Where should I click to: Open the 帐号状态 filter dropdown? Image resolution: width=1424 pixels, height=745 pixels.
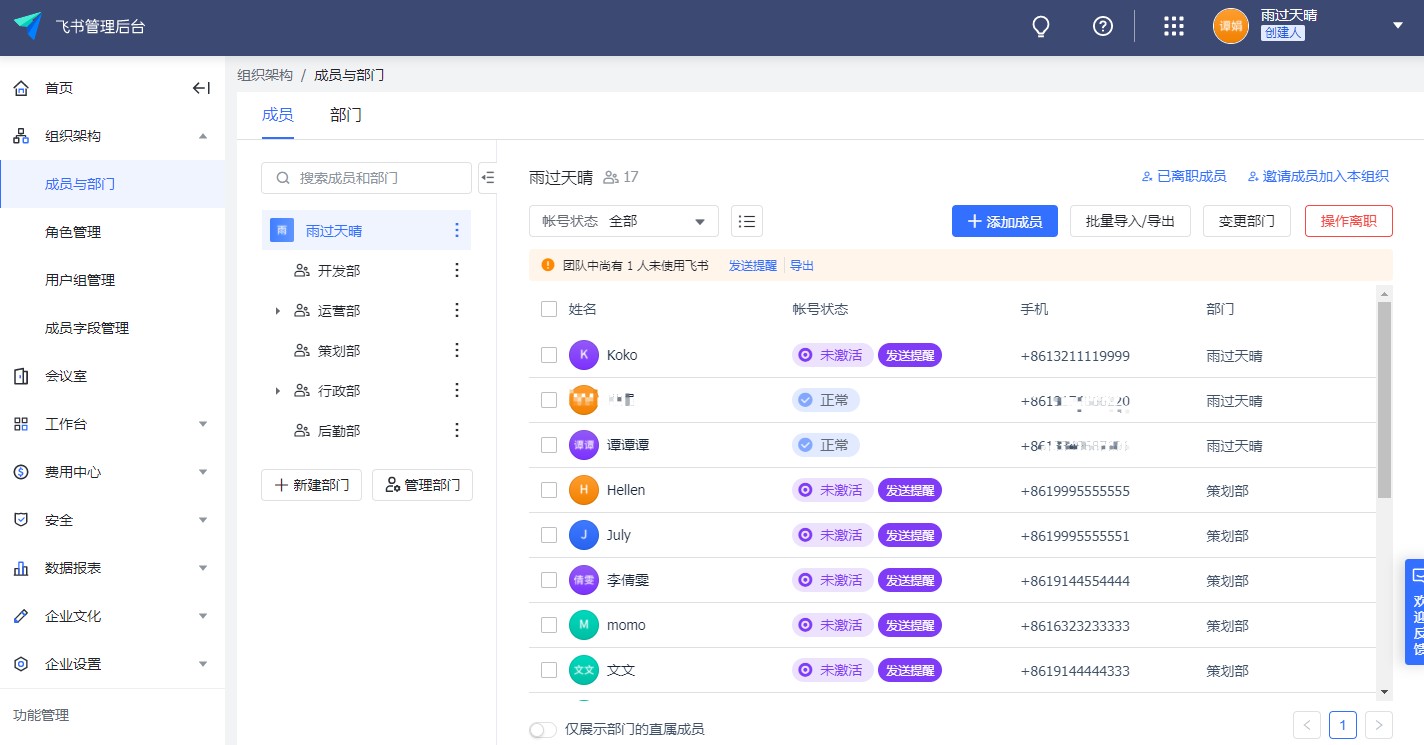[624, 221]
